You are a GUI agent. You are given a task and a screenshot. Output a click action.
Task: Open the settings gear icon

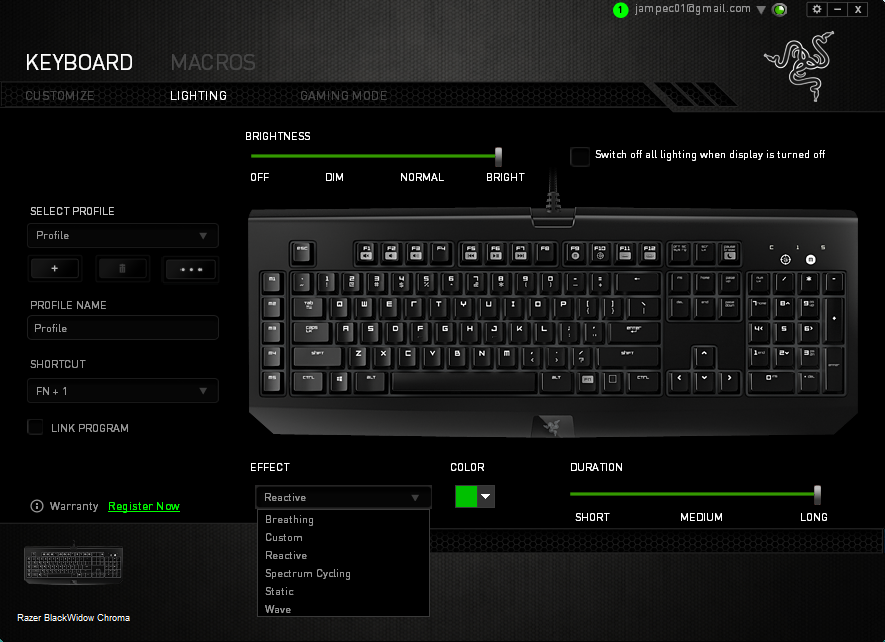[x=817, y=9]
